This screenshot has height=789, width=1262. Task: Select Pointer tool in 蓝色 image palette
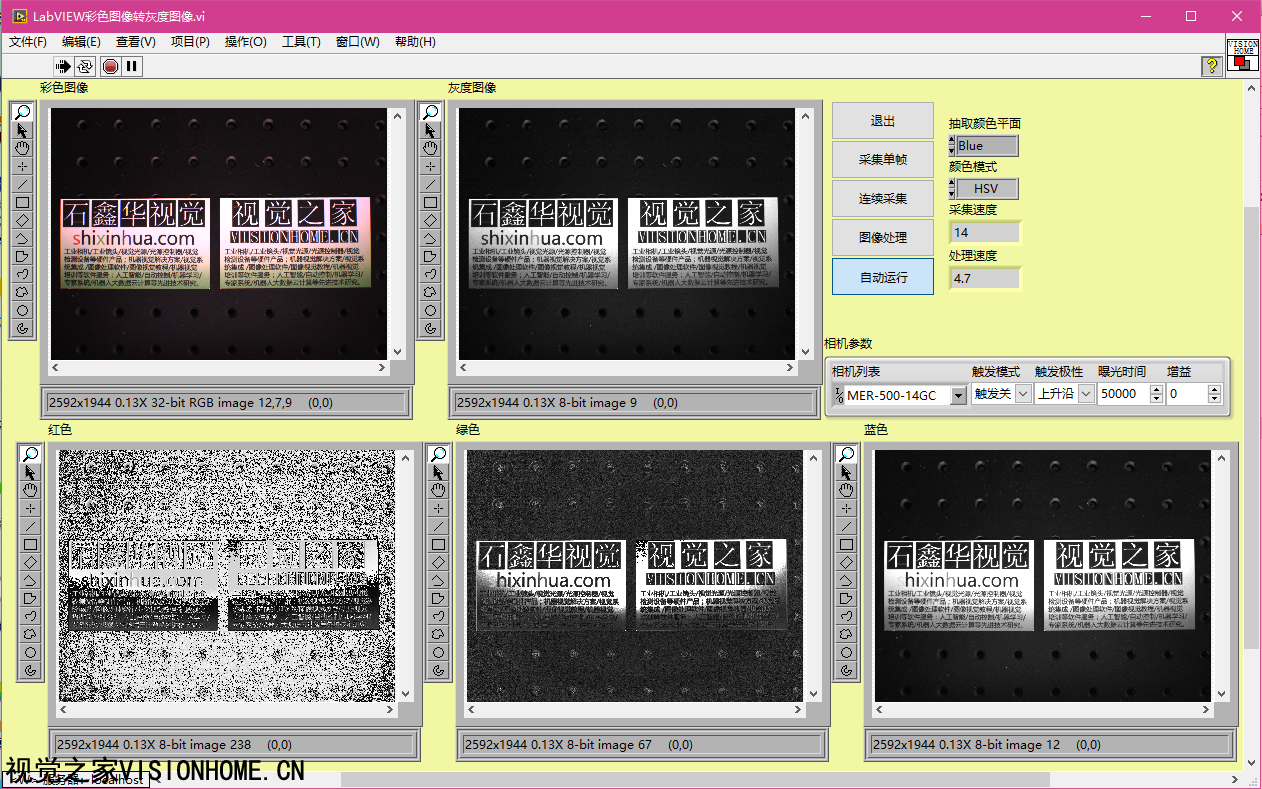846,472
